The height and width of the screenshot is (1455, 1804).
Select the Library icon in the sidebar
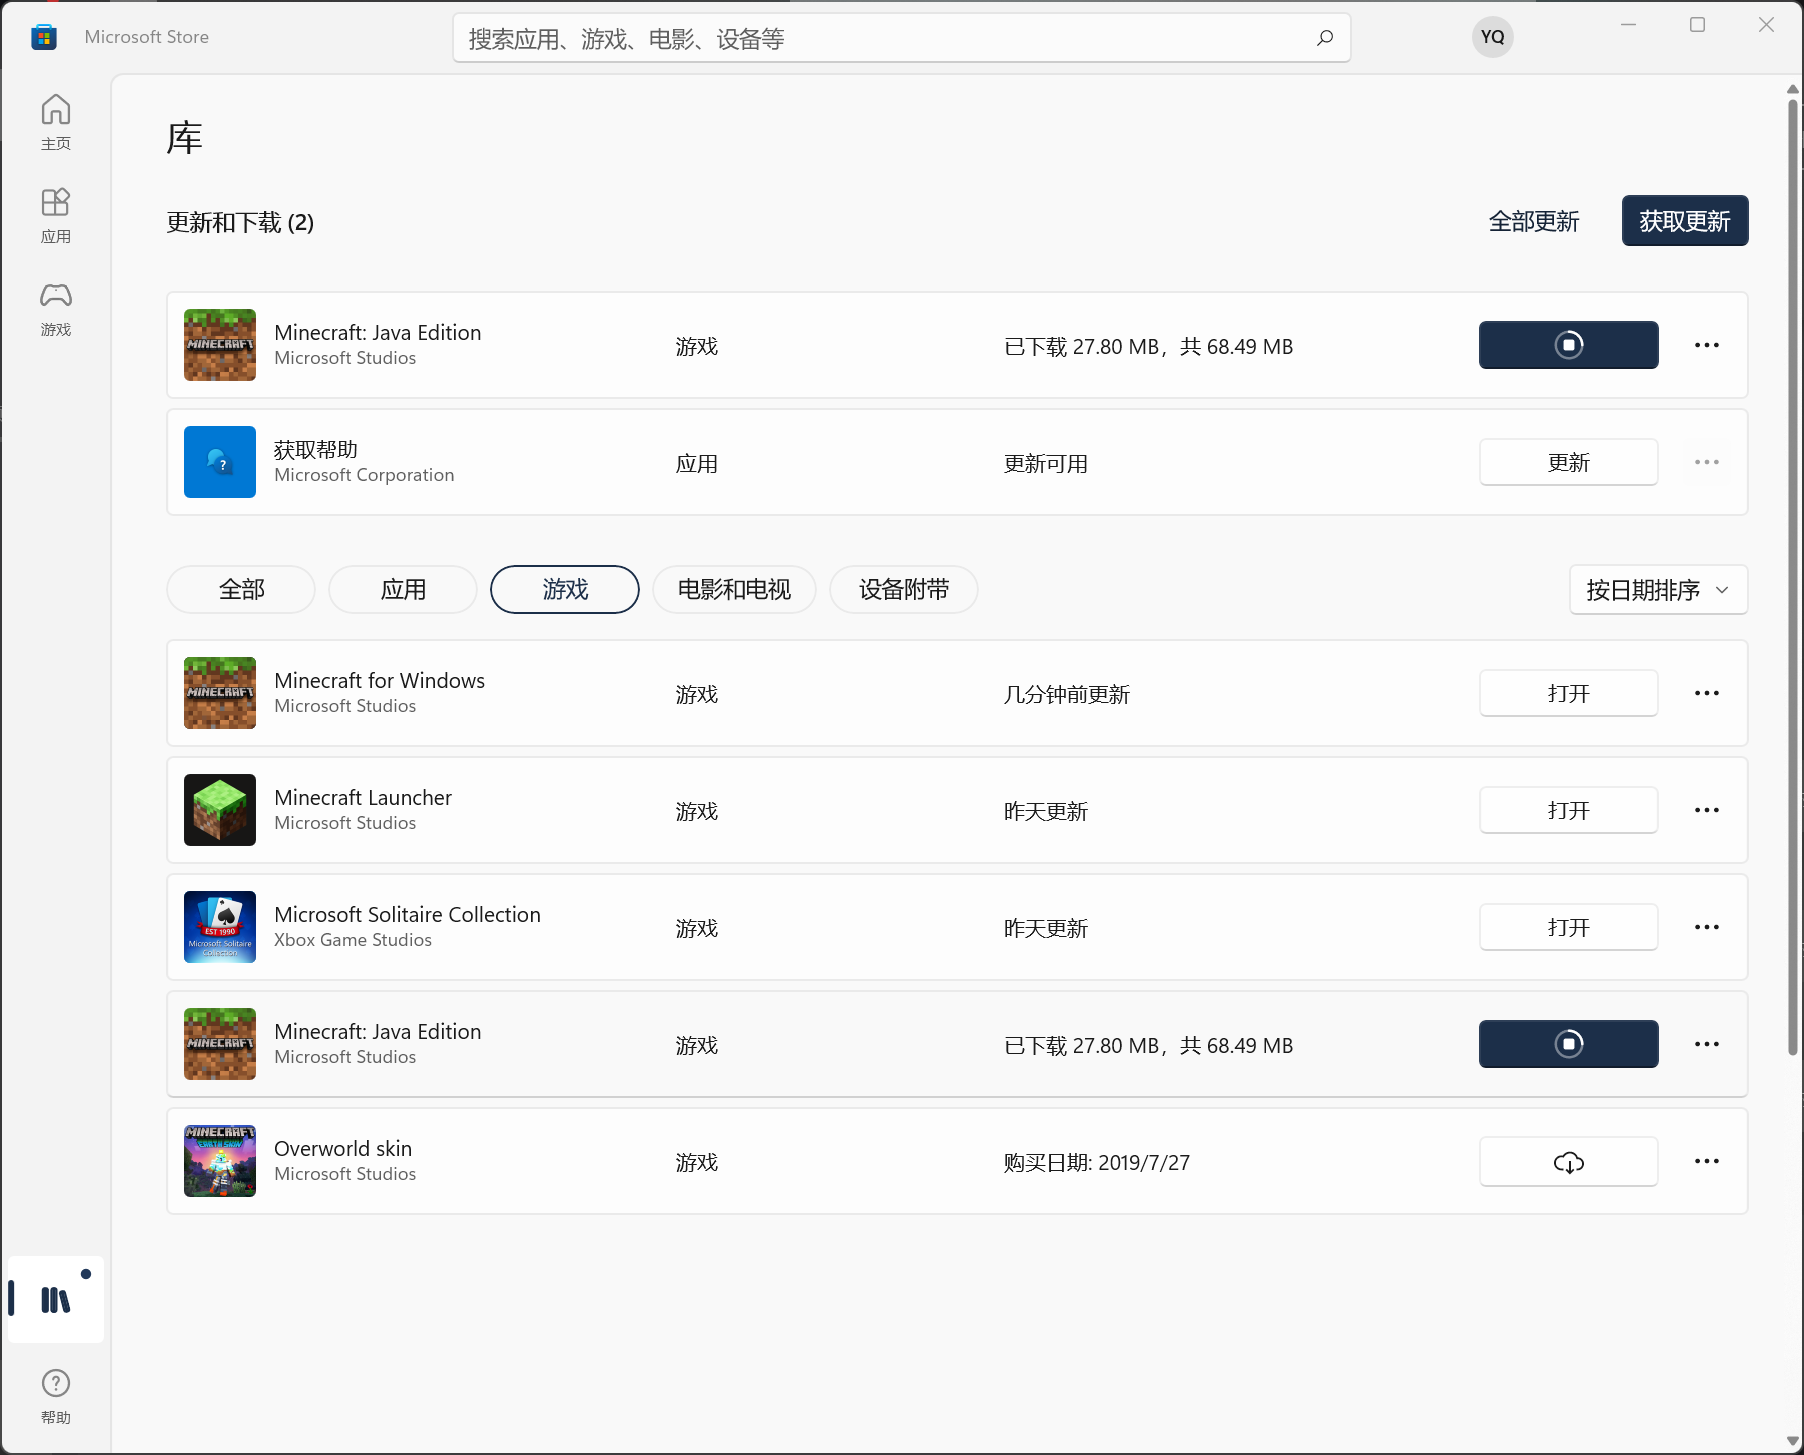[56, 1299]
